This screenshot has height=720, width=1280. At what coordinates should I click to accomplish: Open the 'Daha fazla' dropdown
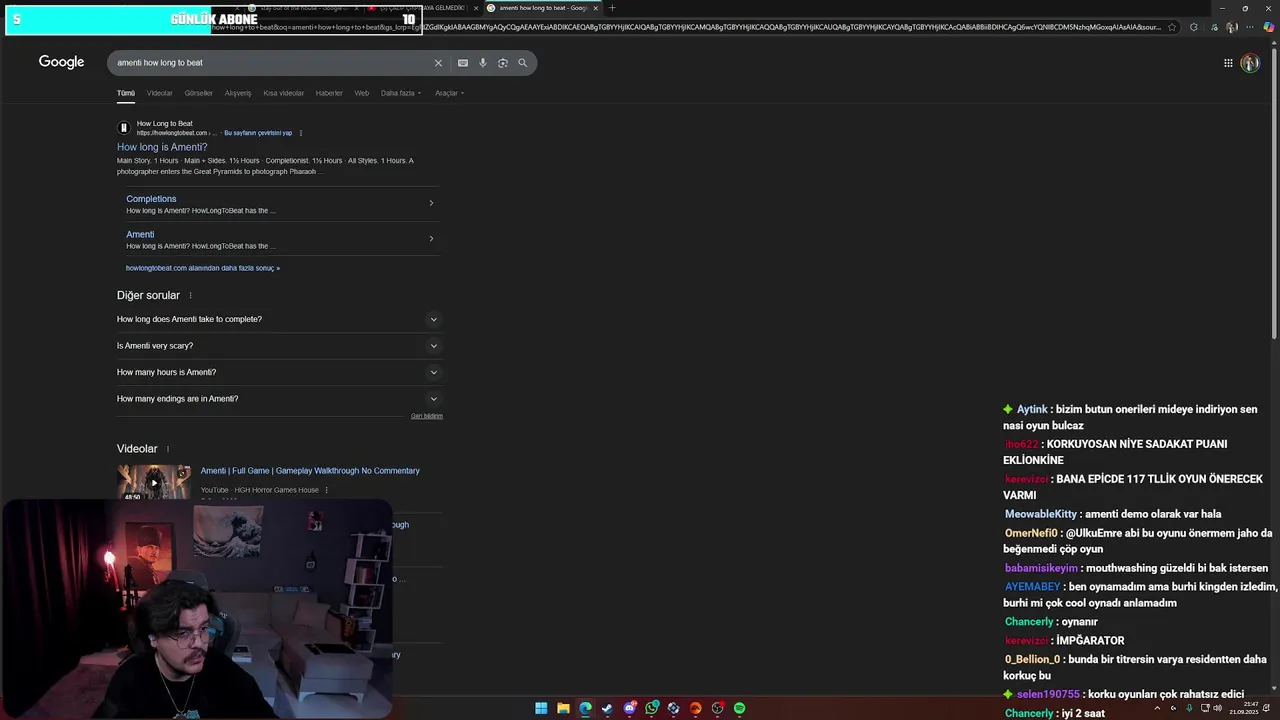401,93
